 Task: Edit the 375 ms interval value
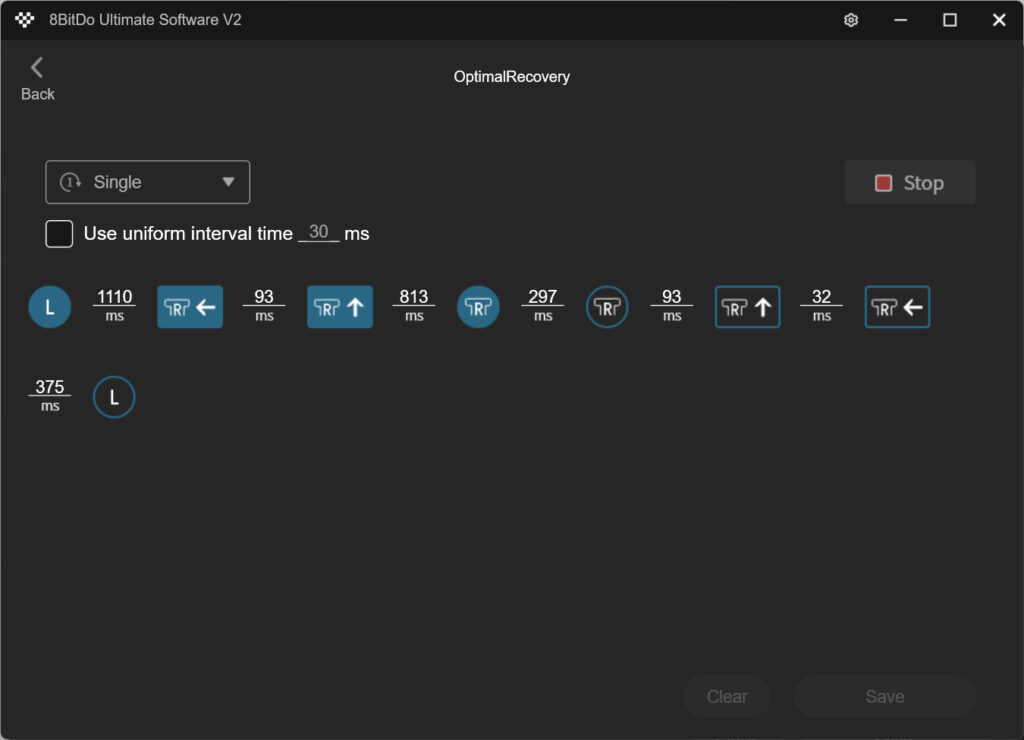coord(50,388)
